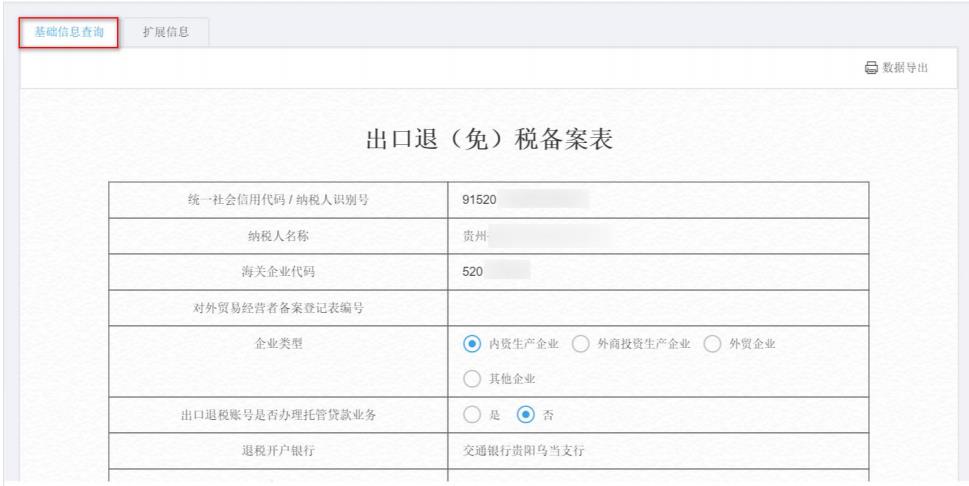The image size is (969, 486).
Task: Select the 内资生产企业 radio button
Action: coord(472,344)
